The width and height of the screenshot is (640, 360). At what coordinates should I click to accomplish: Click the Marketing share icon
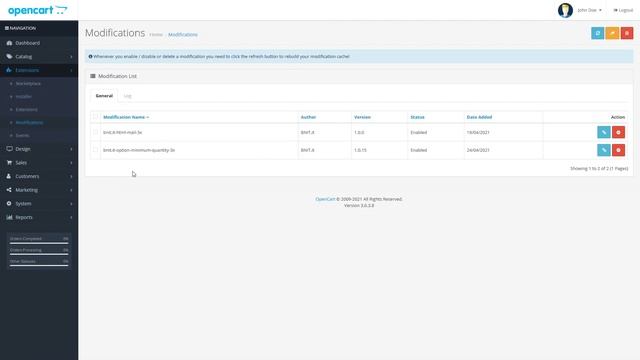coord(9,190)
